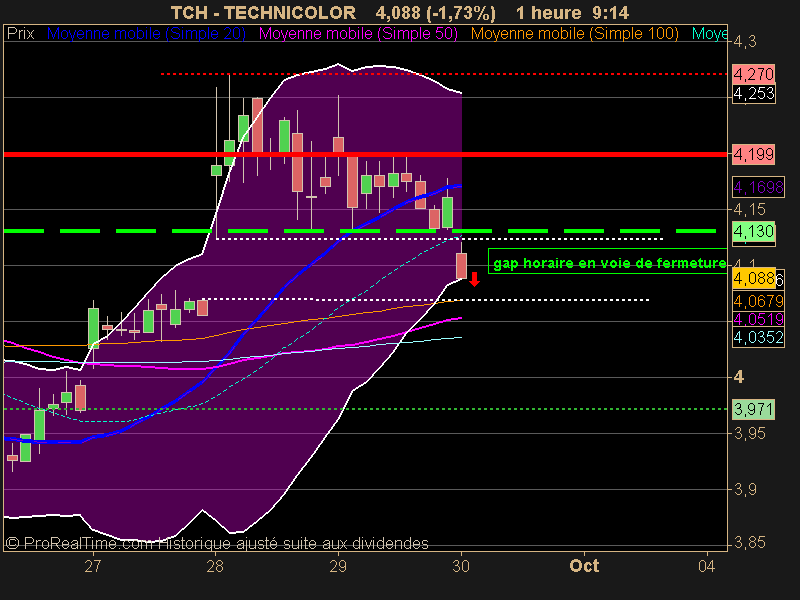Click the "3,9" price axis label
800x600 pixels.
[x=745, y=490]
